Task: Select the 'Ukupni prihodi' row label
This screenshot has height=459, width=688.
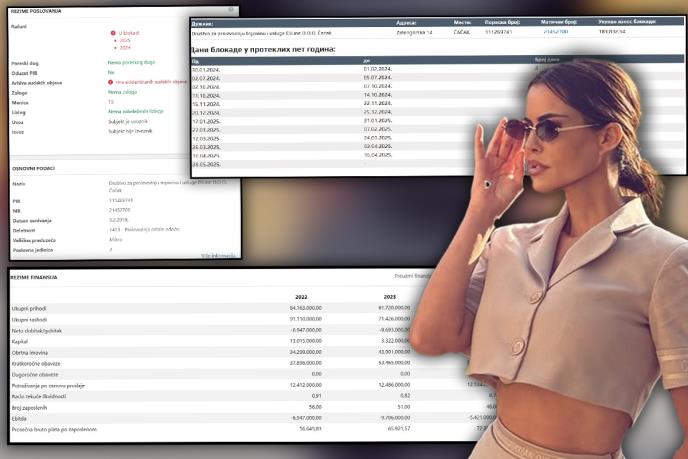Action: coord(32,308)
